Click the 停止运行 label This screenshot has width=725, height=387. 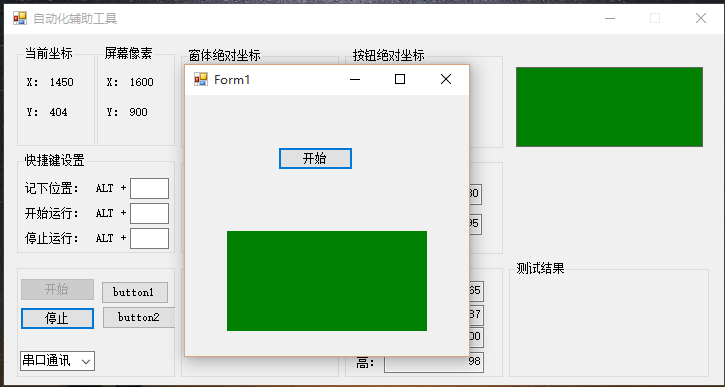coord(52,239)
